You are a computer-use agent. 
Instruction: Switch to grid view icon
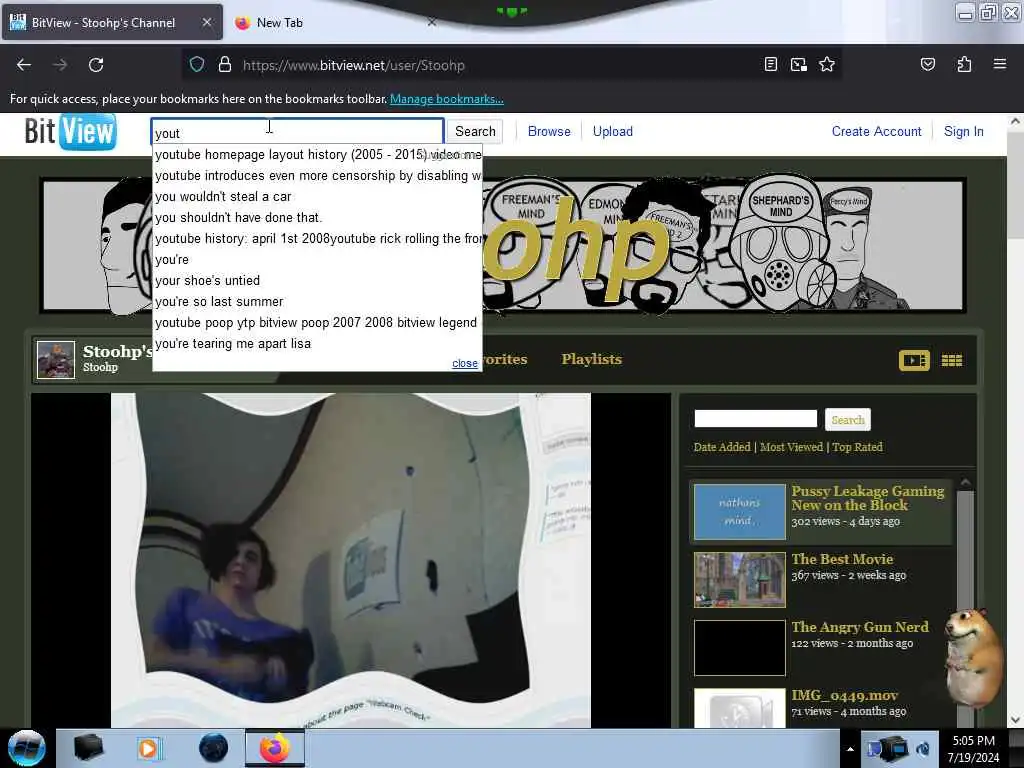point(952,360)
